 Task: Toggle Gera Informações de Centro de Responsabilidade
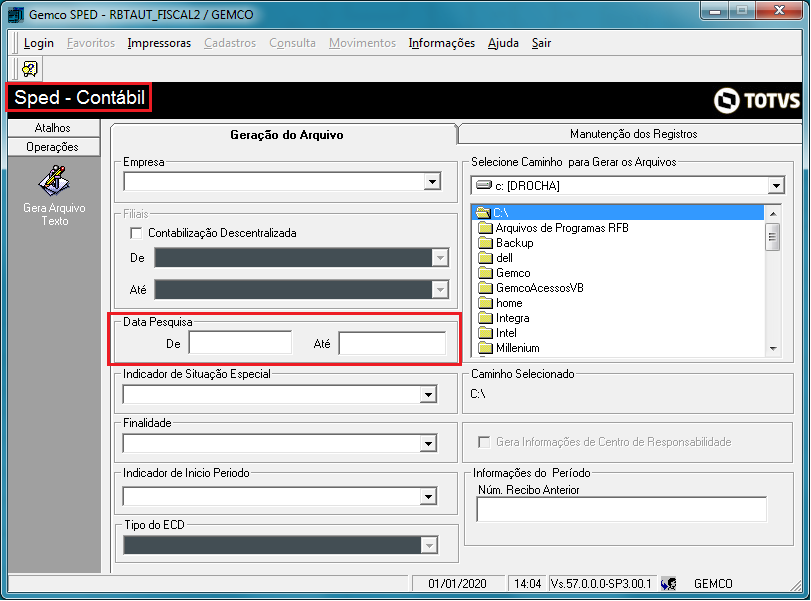tap(484, 442)
